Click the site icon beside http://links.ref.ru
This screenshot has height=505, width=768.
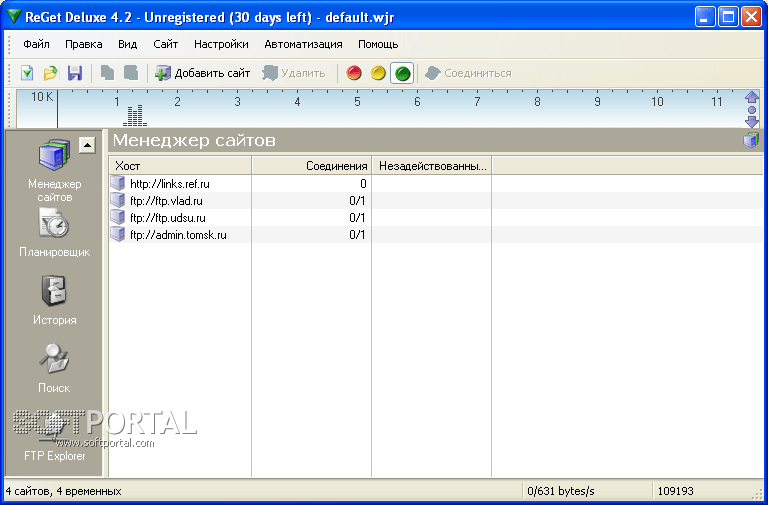point(118,183)
